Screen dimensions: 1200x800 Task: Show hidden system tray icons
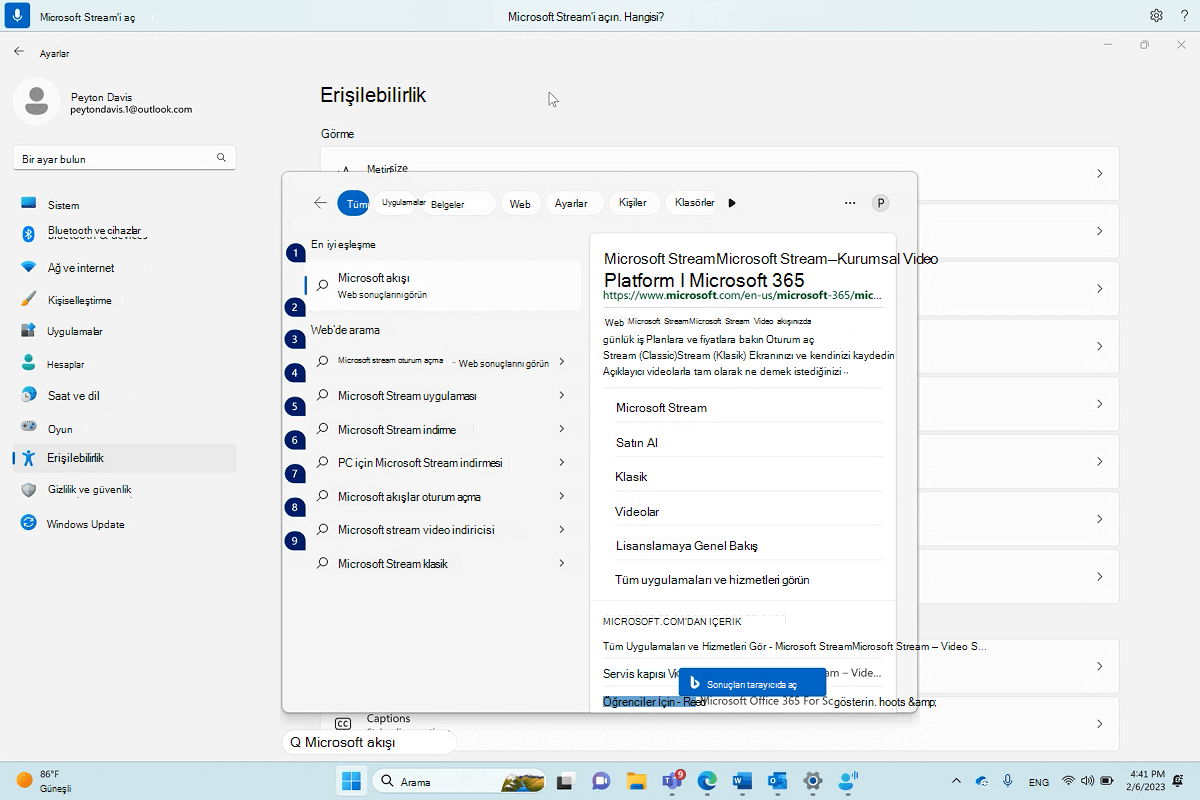click(956, 780)
